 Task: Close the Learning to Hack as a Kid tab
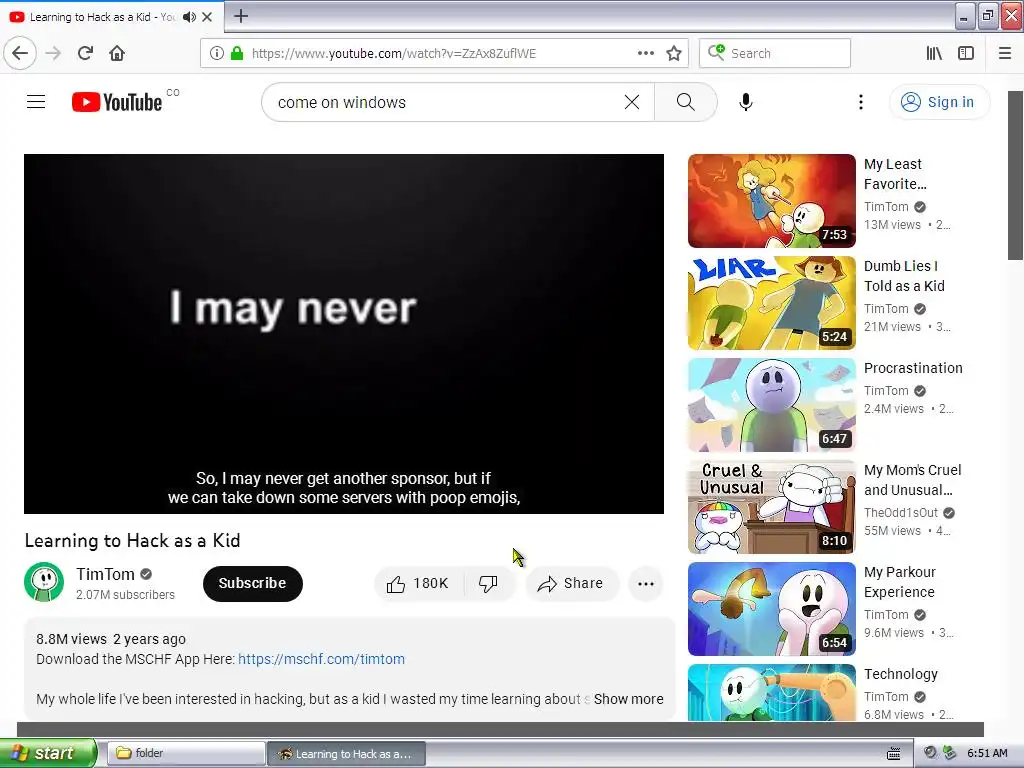click(x=207, y=17)
